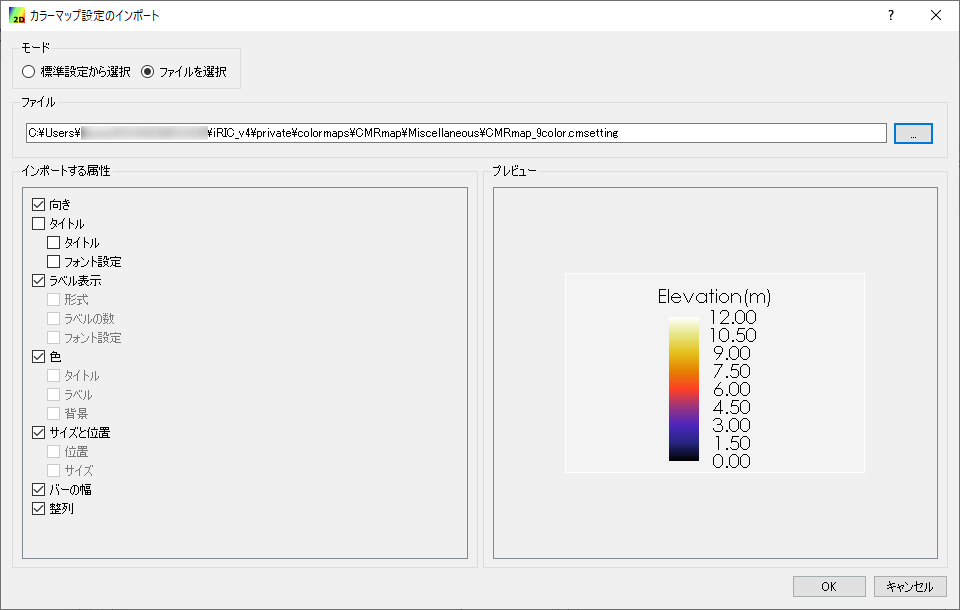Click the 形式 disabled checkbox
The height and width of the screenshot is (610, 960).
coord(54,299)
